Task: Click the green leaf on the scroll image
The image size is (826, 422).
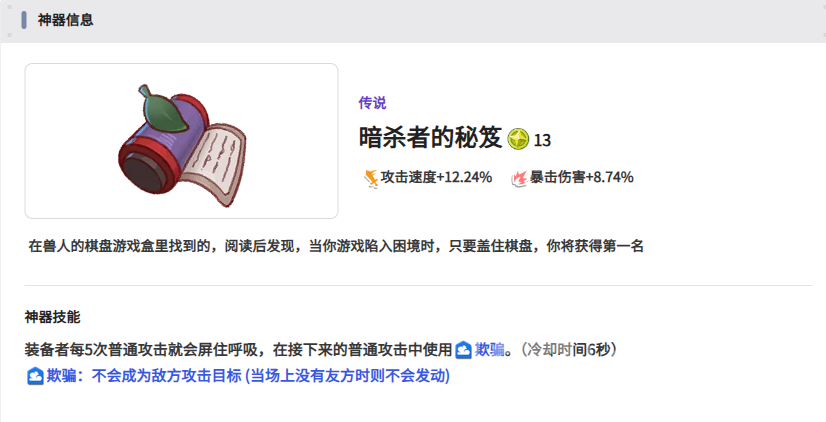Action: point(163,107)
